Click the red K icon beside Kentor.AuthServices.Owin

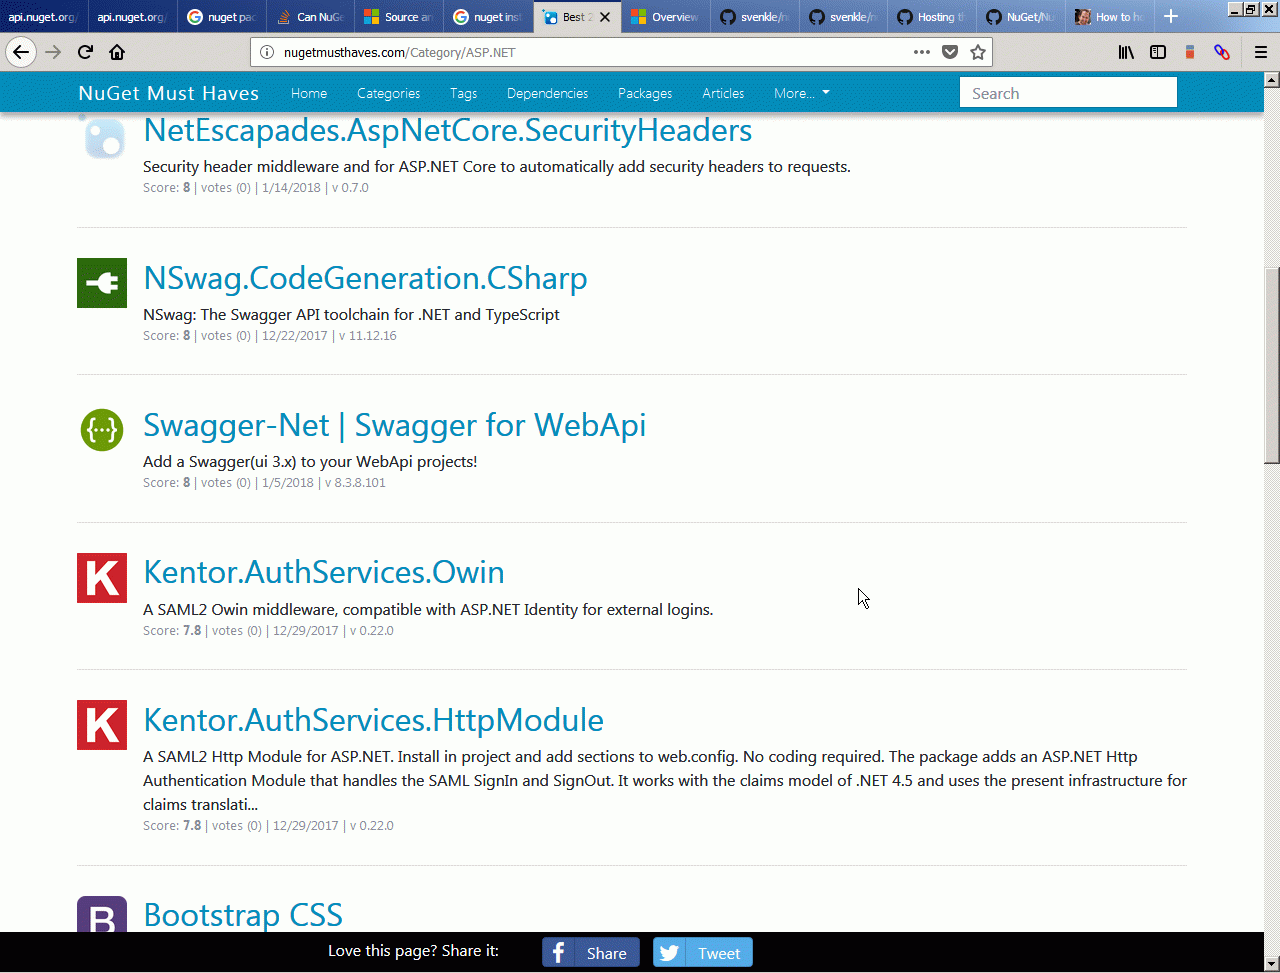click(x=102, y=578)
